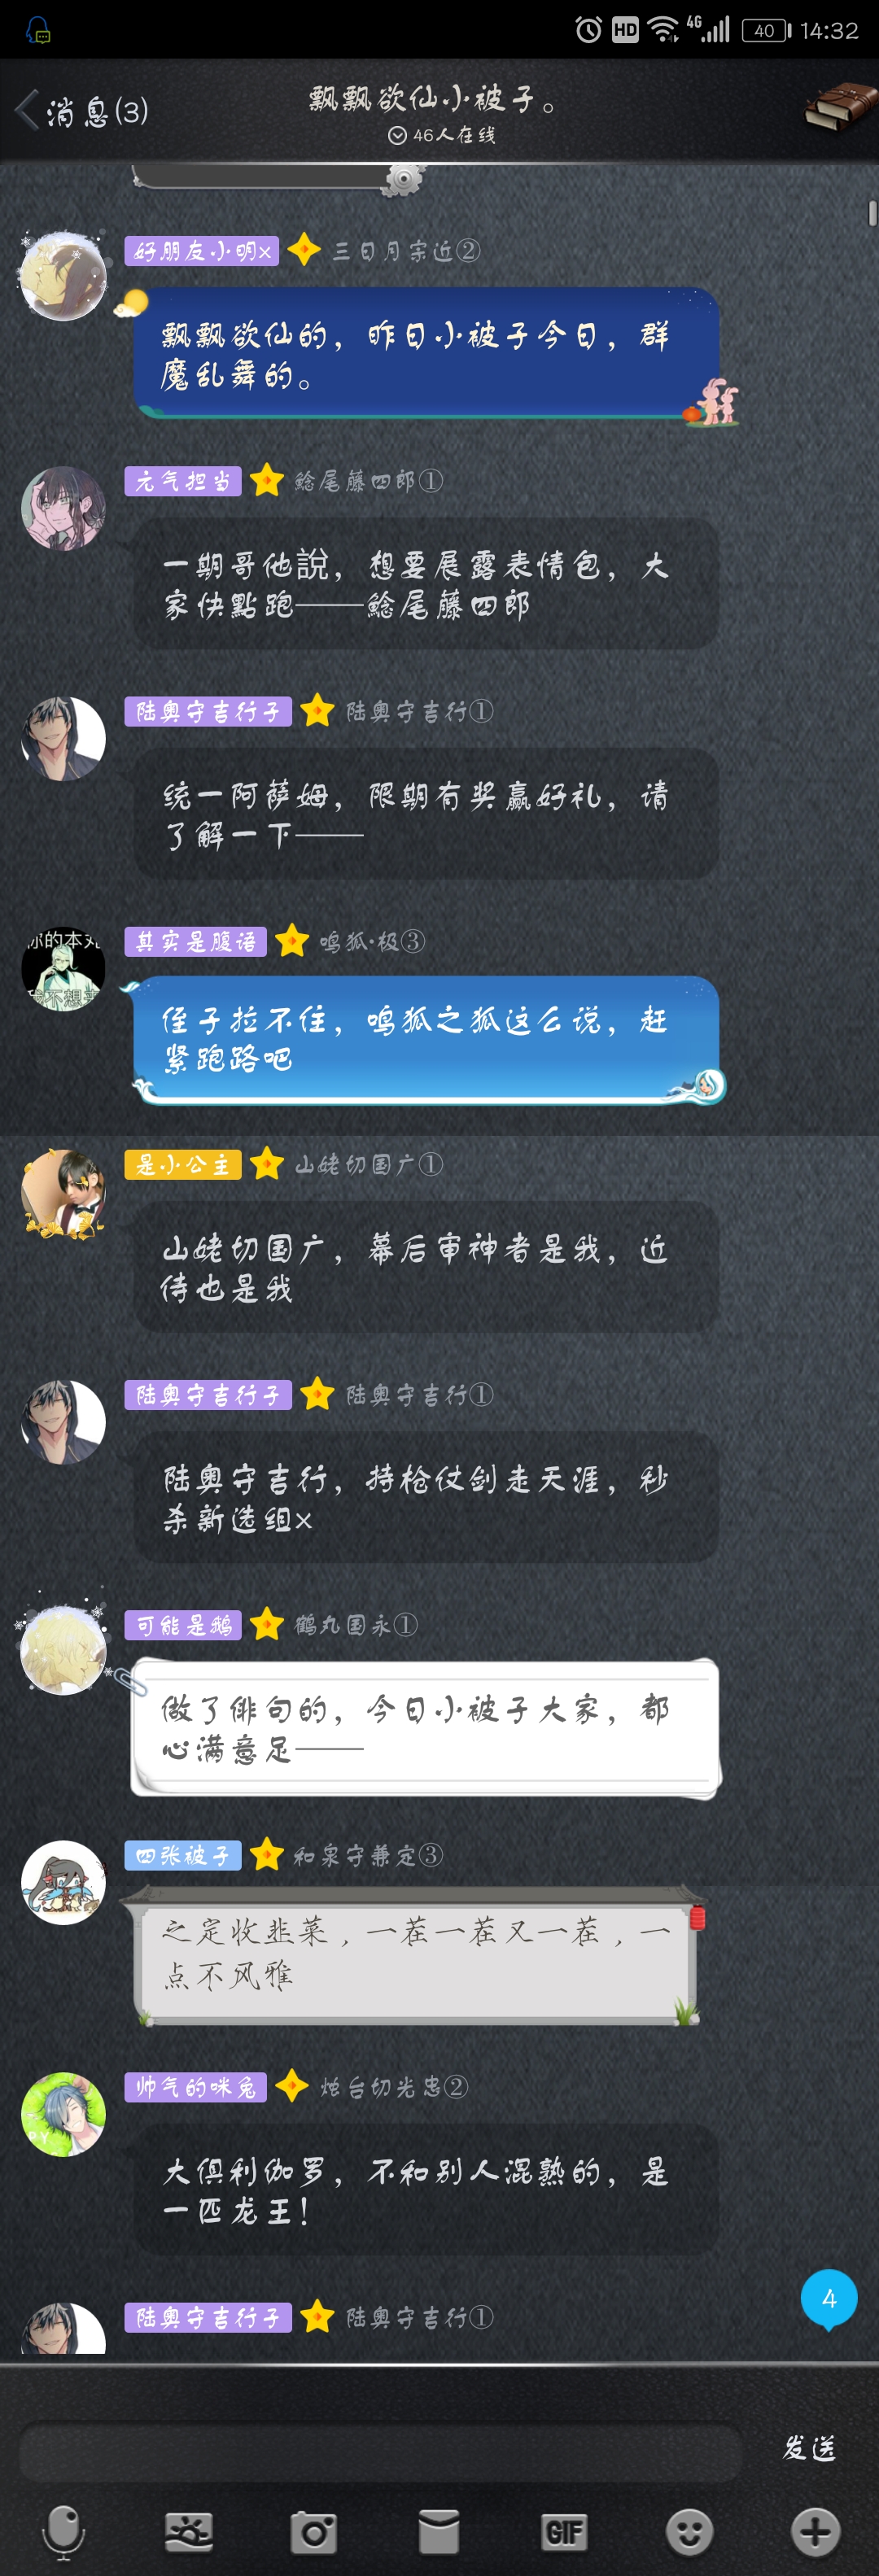
Task: Click the 46人在线 online members indicator
Action: click(441, 135)
